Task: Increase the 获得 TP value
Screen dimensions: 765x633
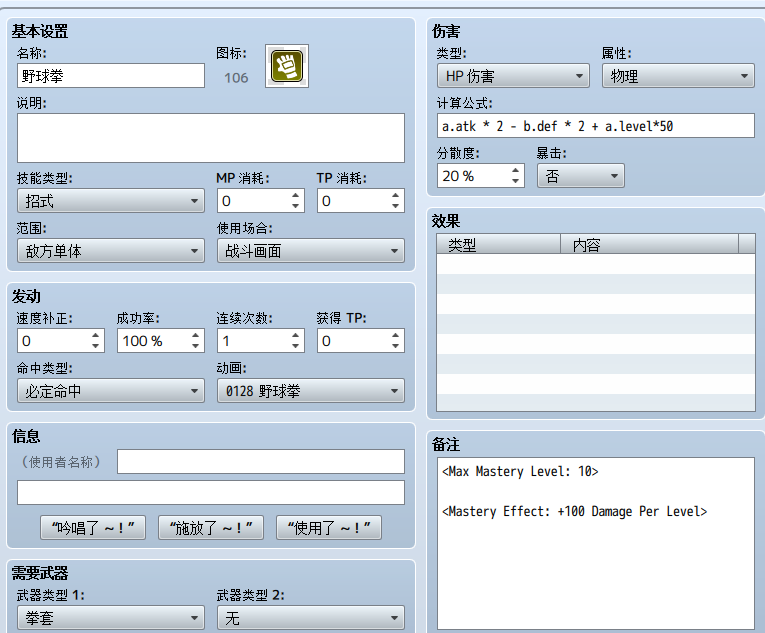Action: (x=395, y=336)
